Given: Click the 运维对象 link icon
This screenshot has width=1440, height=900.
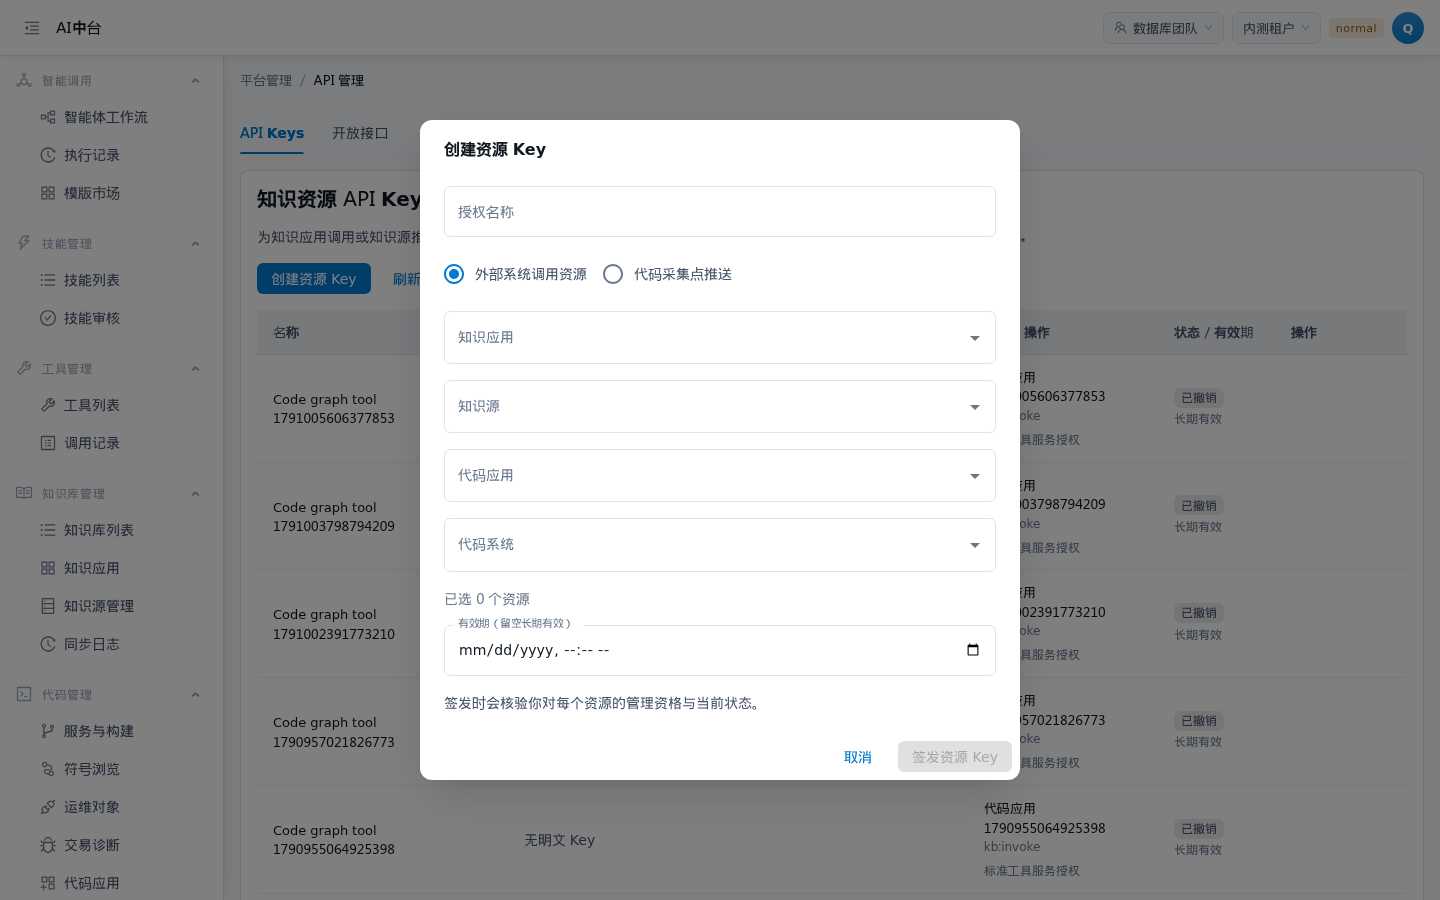Looking at the screenshot, I should tap(48, 807).
